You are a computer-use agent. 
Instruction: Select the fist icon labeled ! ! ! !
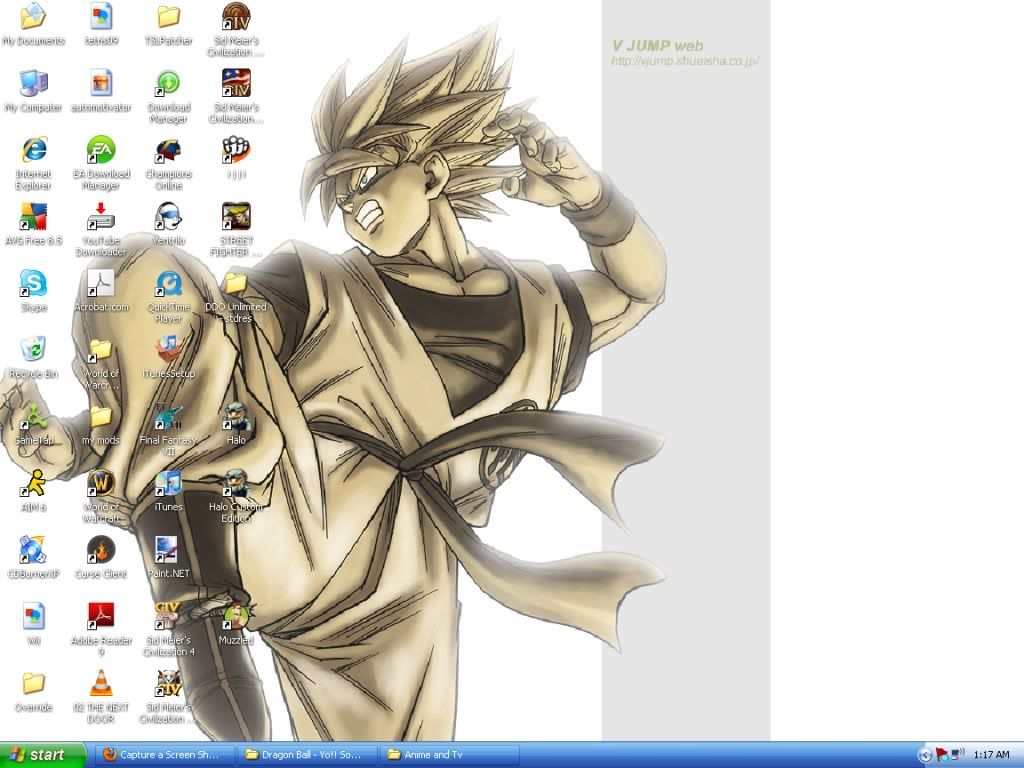click(236, 150)
